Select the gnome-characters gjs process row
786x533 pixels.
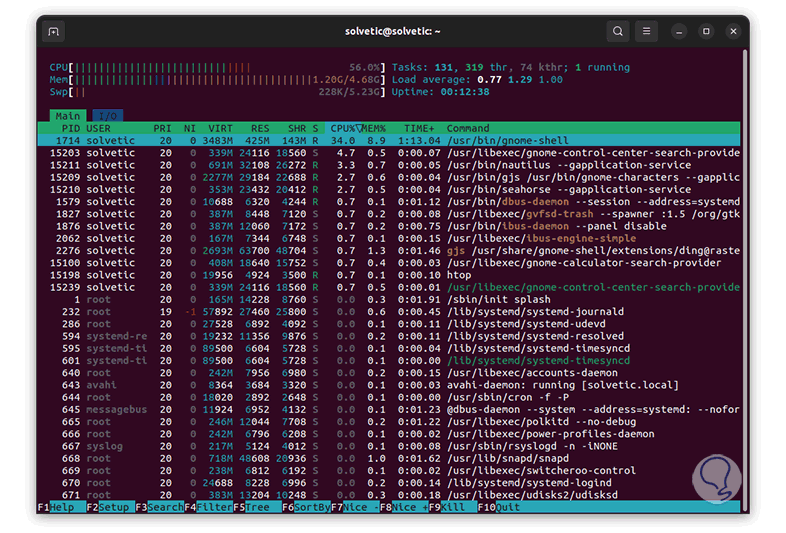click(x=389, y=177)
